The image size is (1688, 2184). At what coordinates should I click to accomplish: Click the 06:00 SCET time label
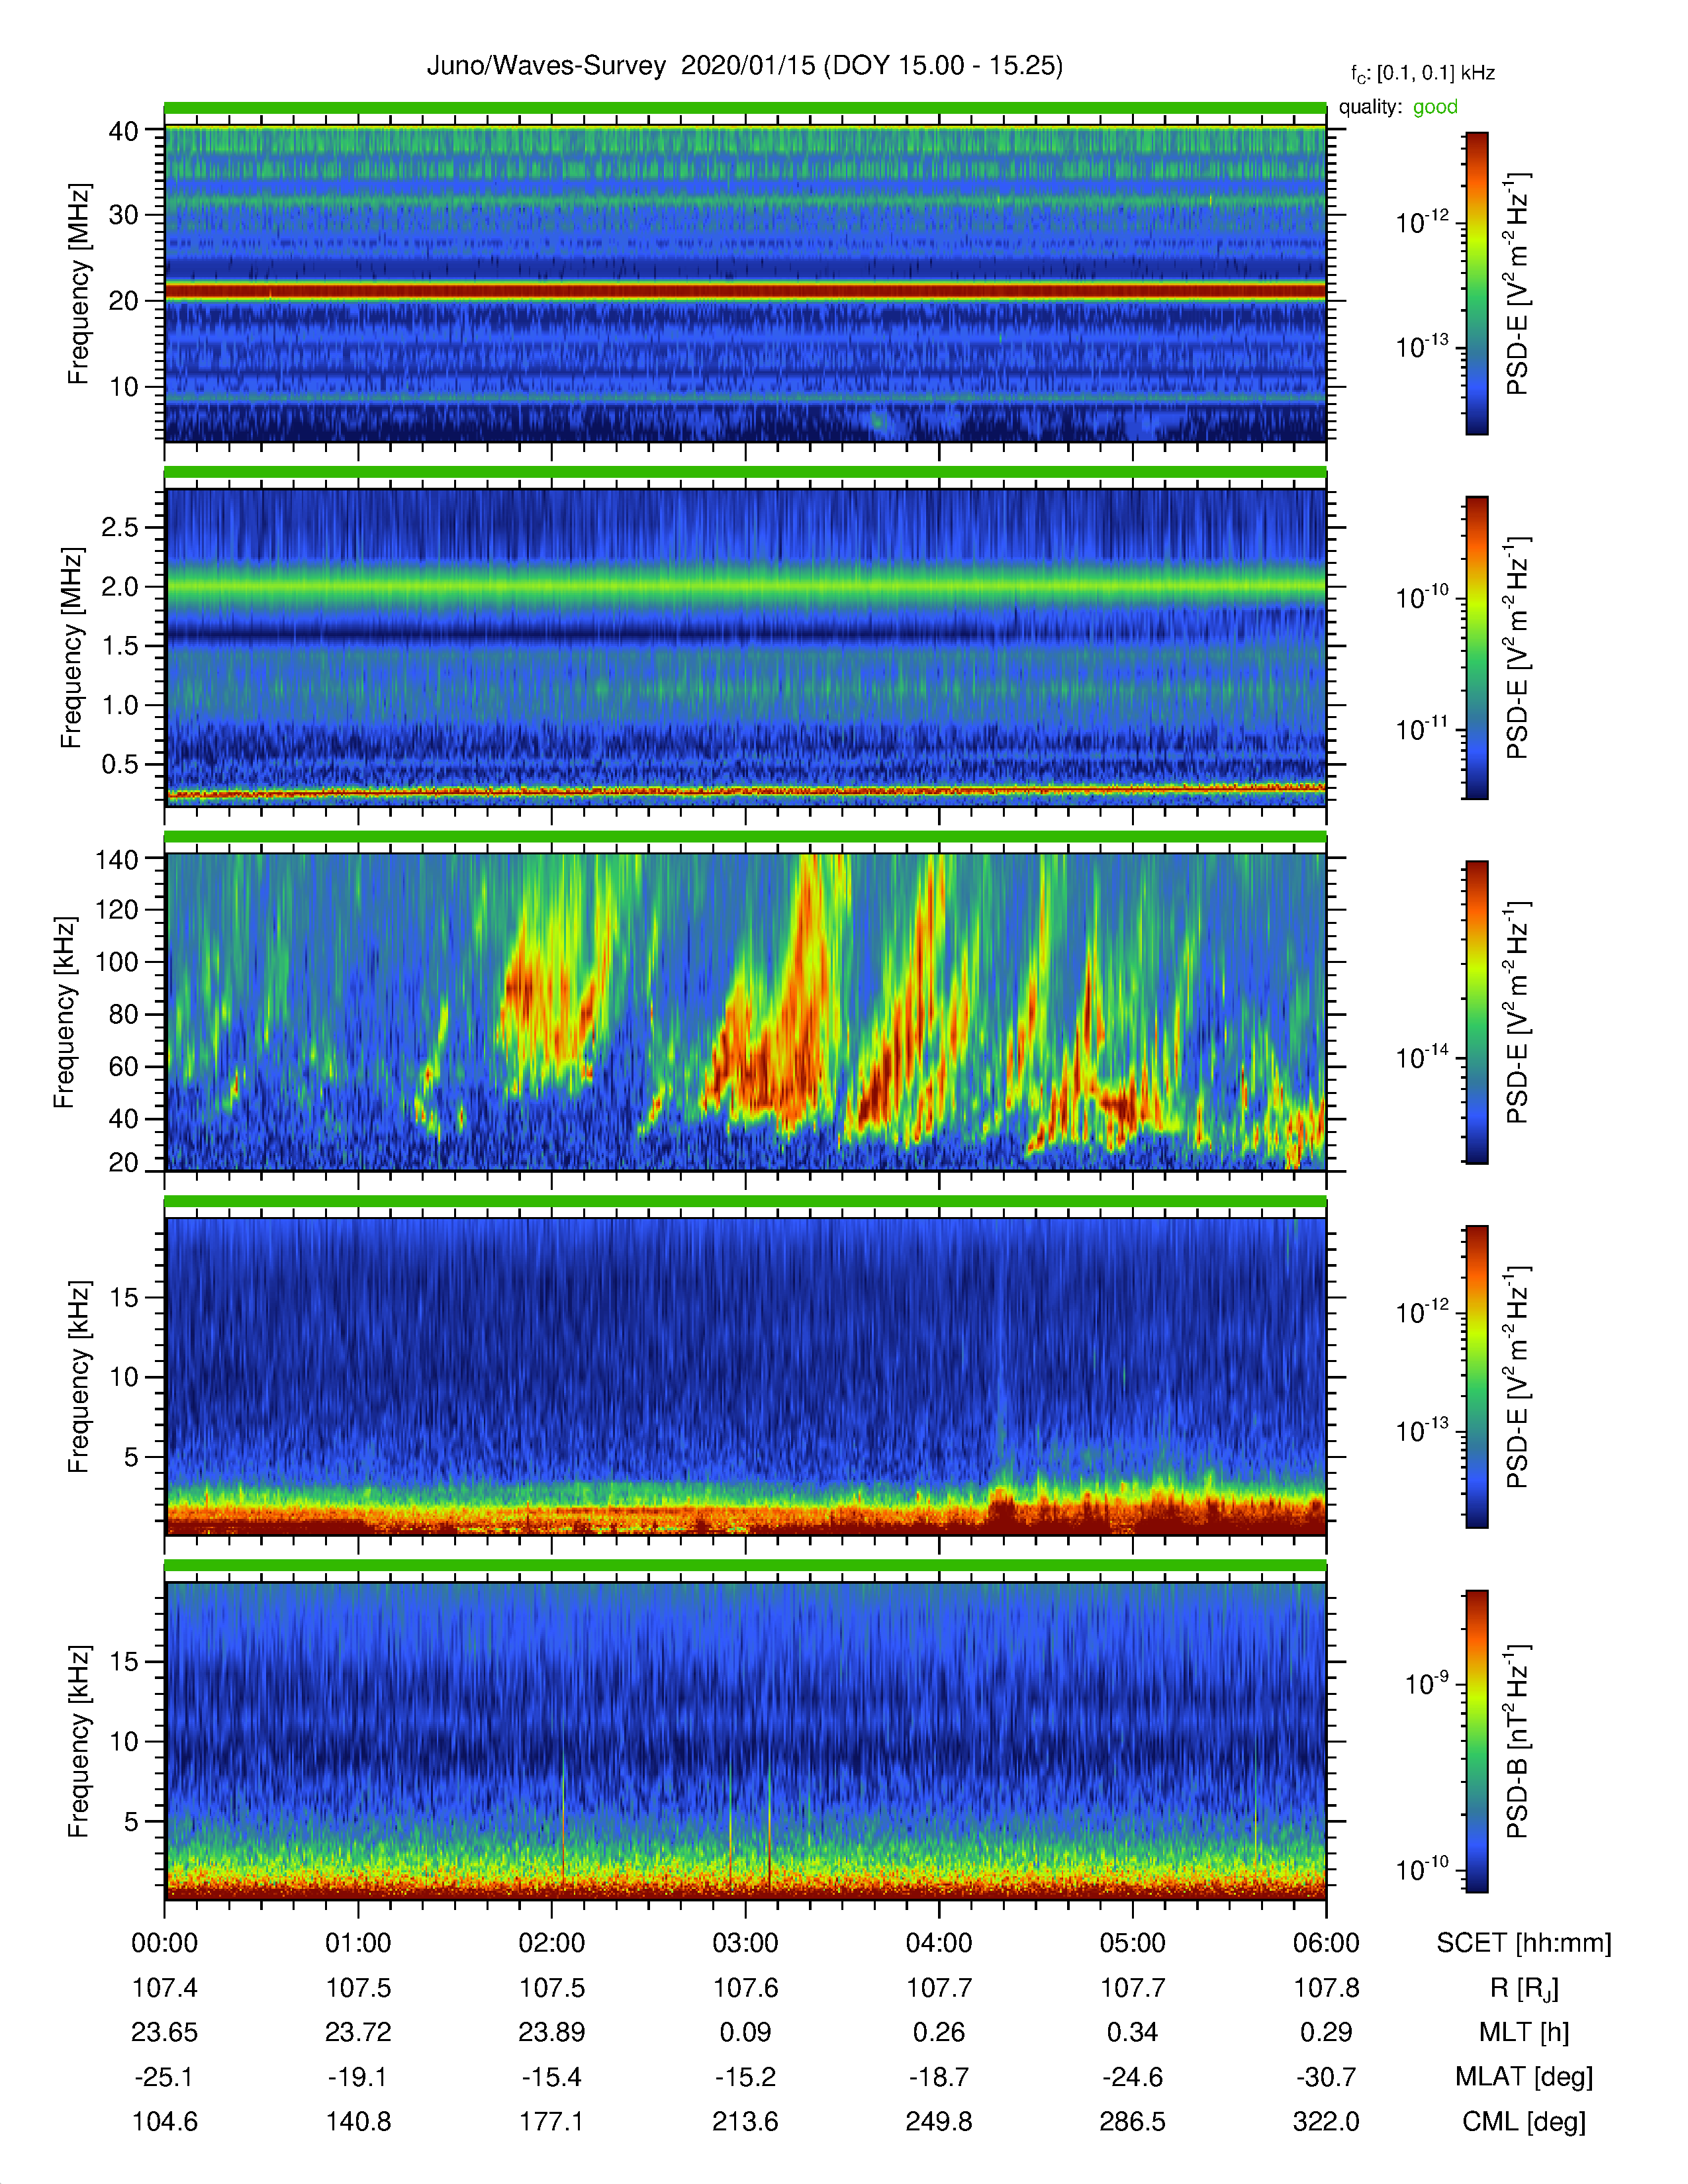1326,1943
